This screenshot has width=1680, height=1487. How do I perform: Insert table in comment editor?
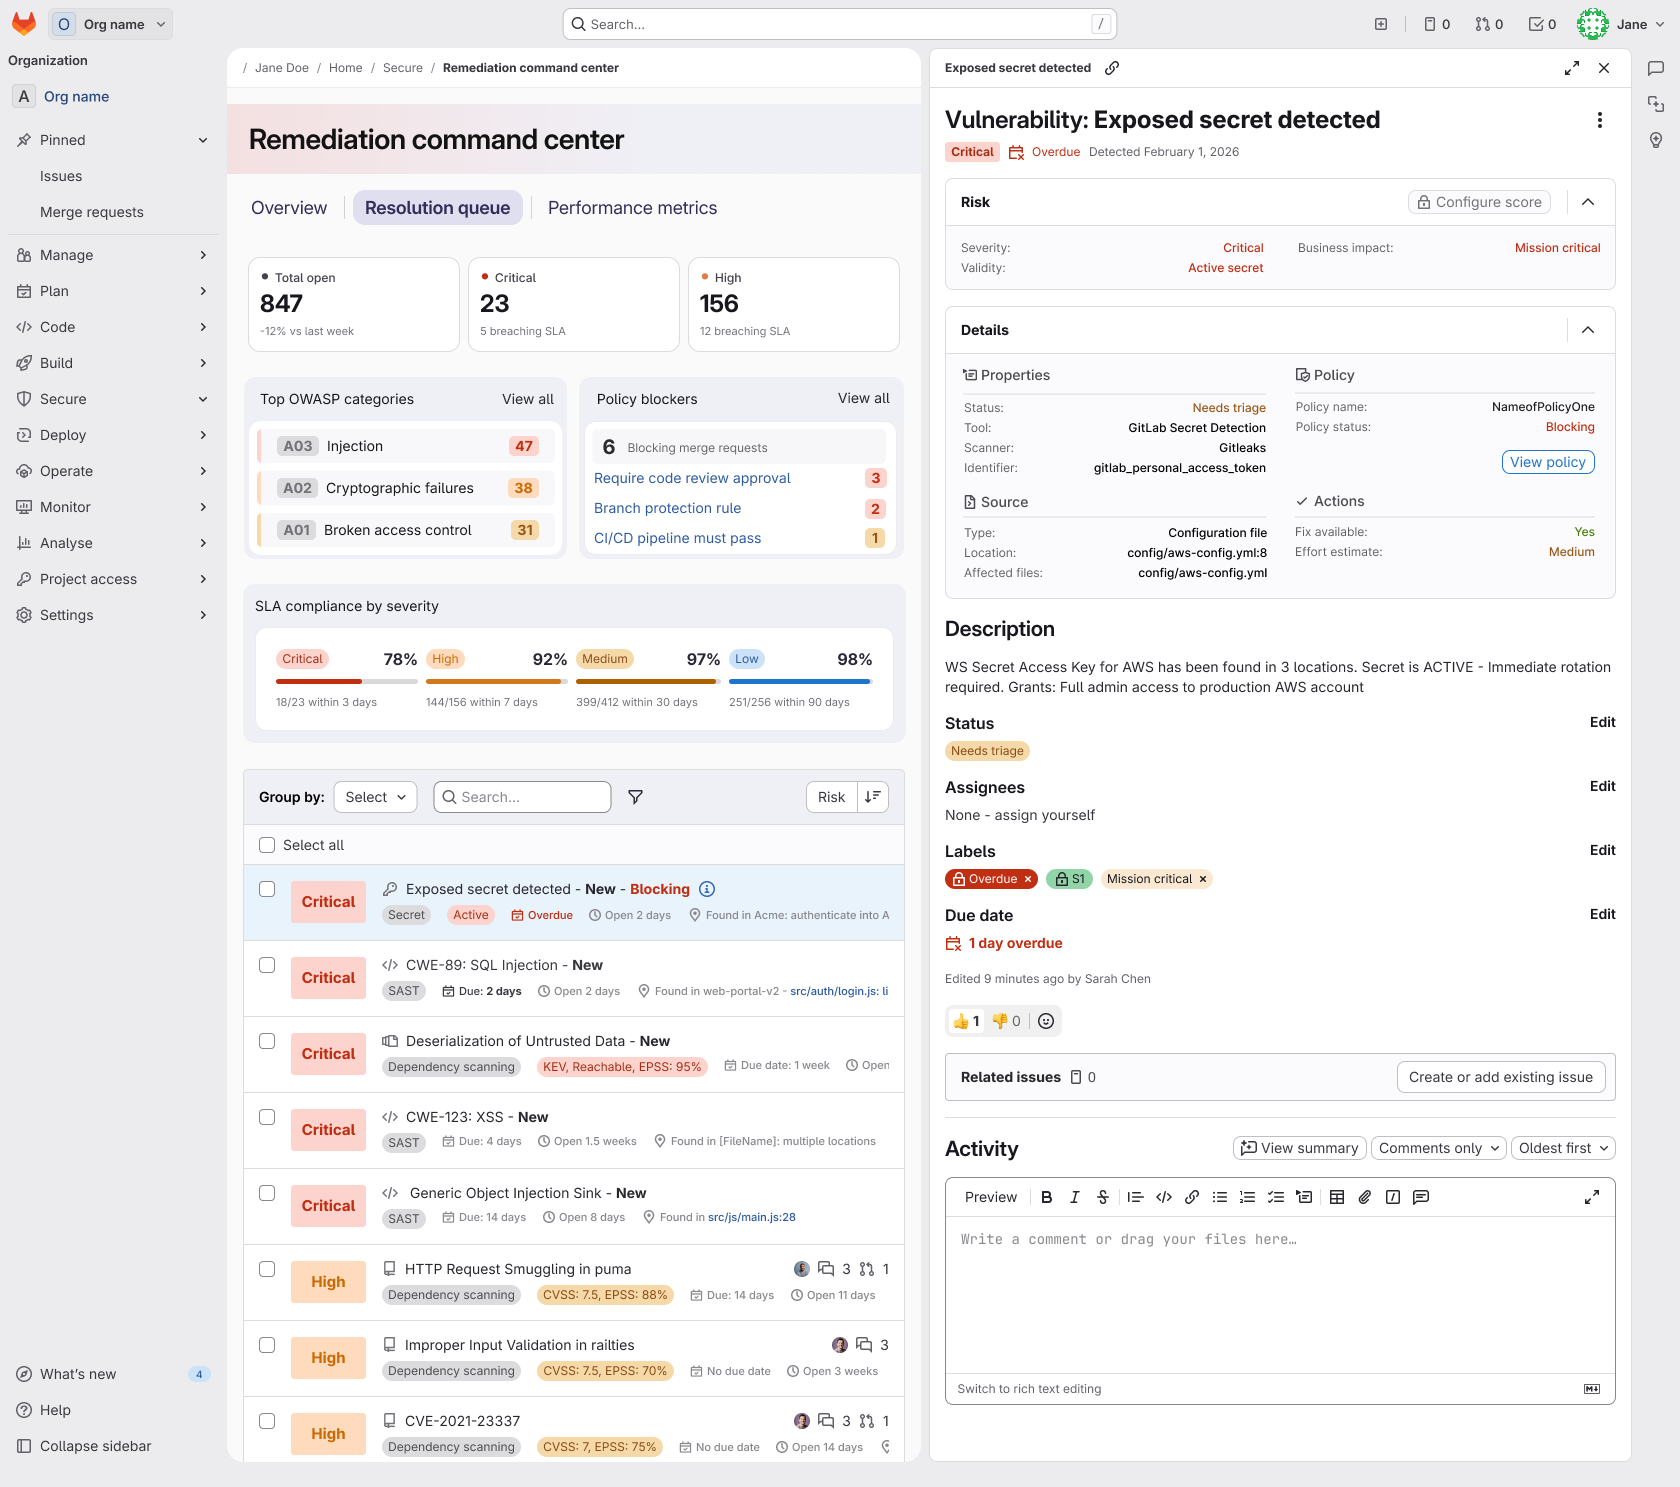point(1337,1197)
